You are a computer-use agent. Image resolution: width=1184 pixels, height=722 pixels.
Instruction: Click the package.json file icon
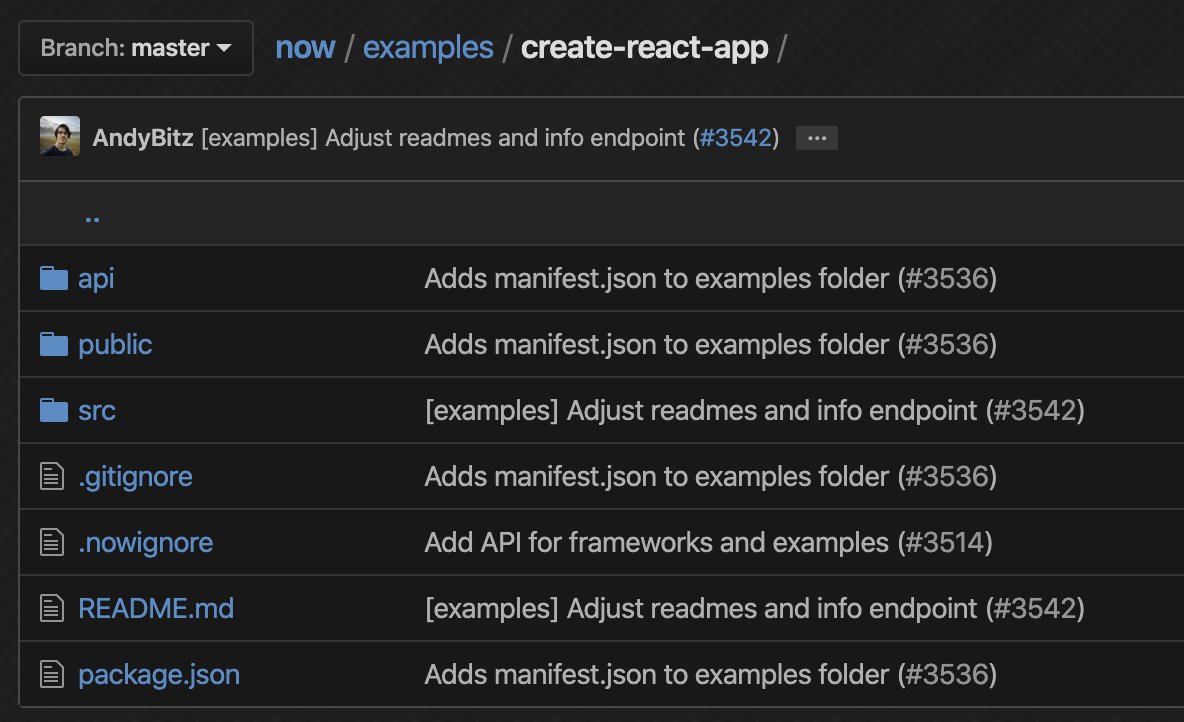[51, 674]
